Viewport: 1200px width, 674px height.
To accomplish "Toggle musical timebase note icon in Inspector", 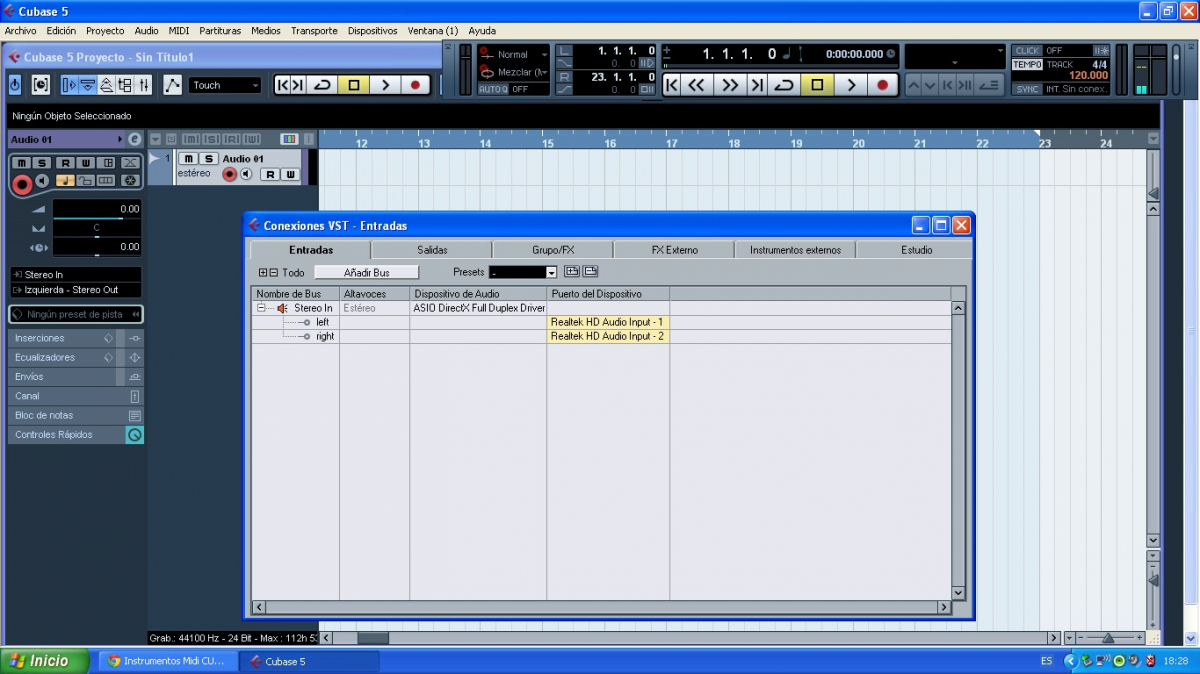I will [x=65, y=181].
